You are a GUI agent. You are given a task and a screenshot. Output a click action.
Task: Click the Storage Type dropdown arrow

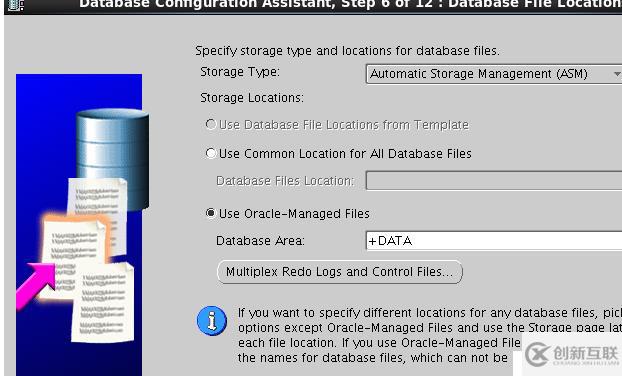point(616,74)
